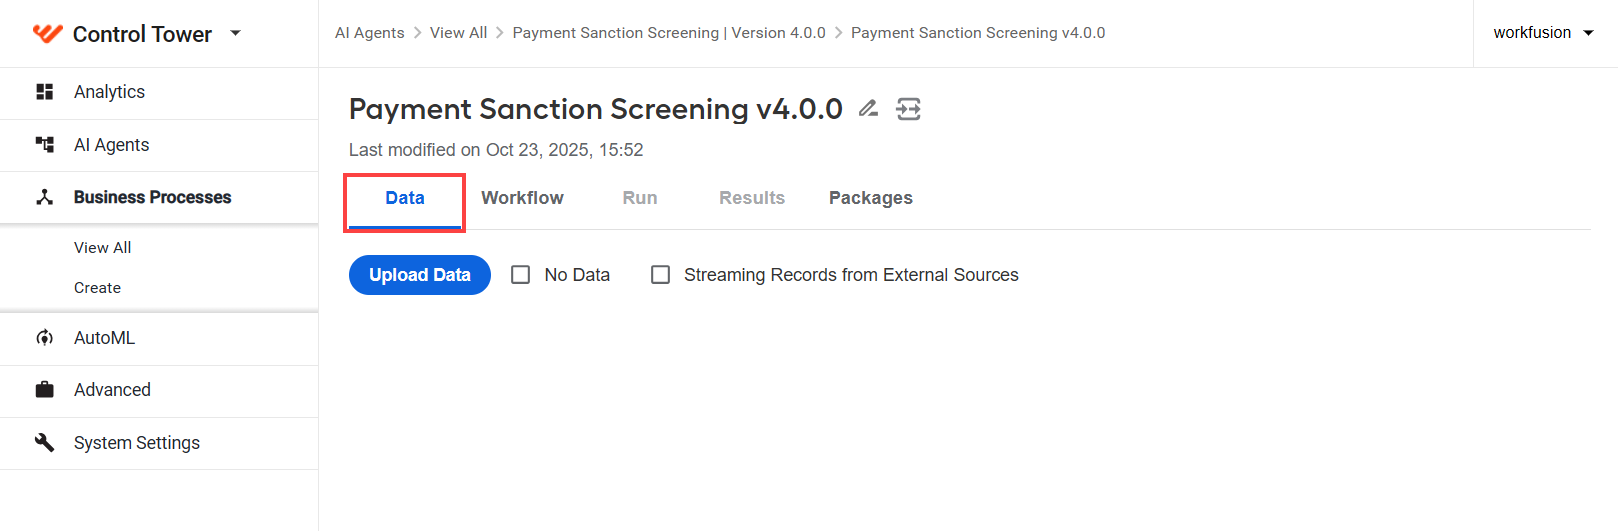
Task: Open the Packages tab
Action: tap(870, 198)
